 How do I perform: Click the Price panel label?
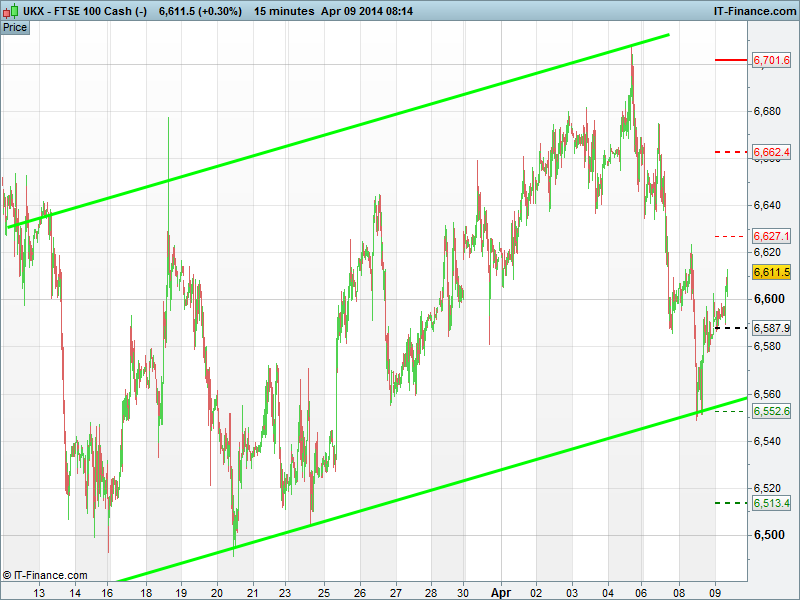click(x=15, y=27)
